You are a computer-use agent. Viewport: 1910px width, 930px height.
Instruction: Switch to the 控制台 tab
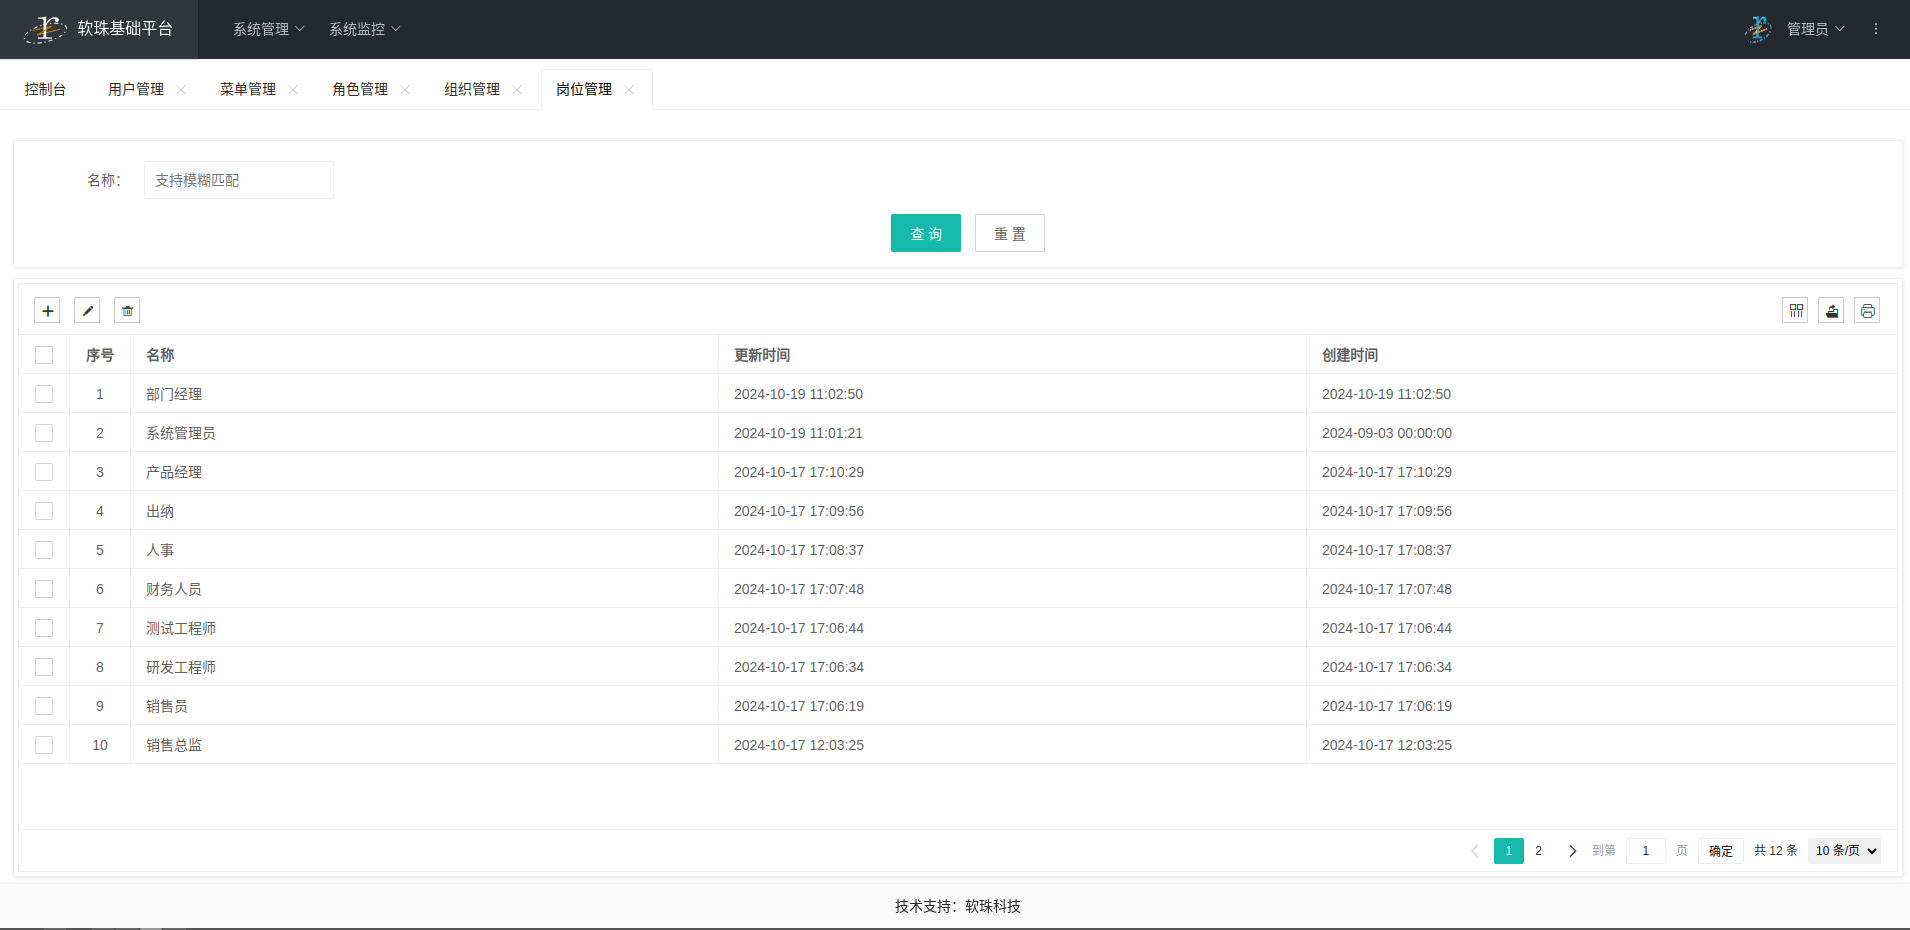click(45, 90)
